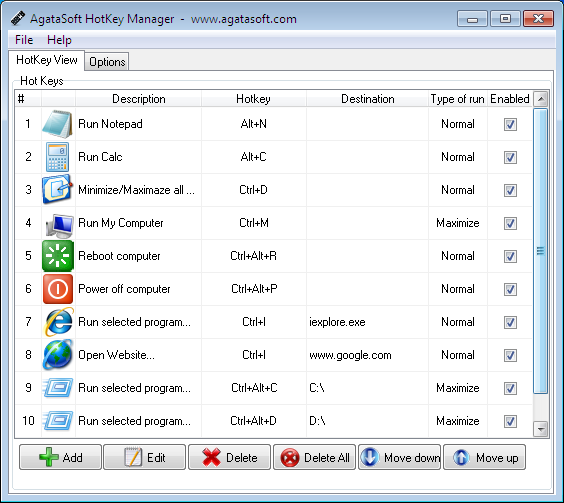Image resolution: width=564 pixels, height=503 pixels.
Task: Uncheck Enabled for the iexplore.exe row
Action: tap(510, 322)
